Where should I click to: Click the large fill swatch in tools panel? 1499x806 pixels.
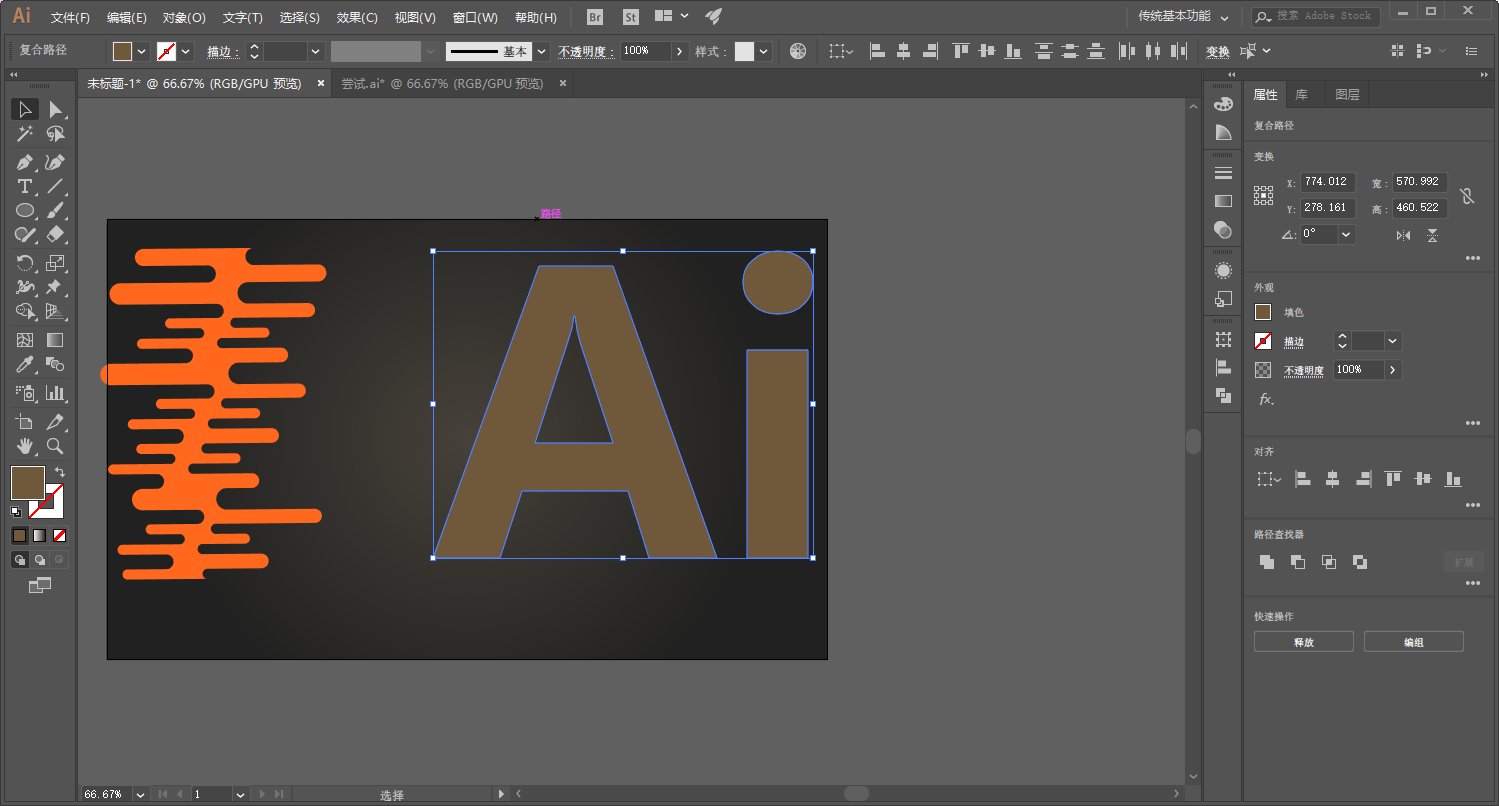(x=28, y=483)
